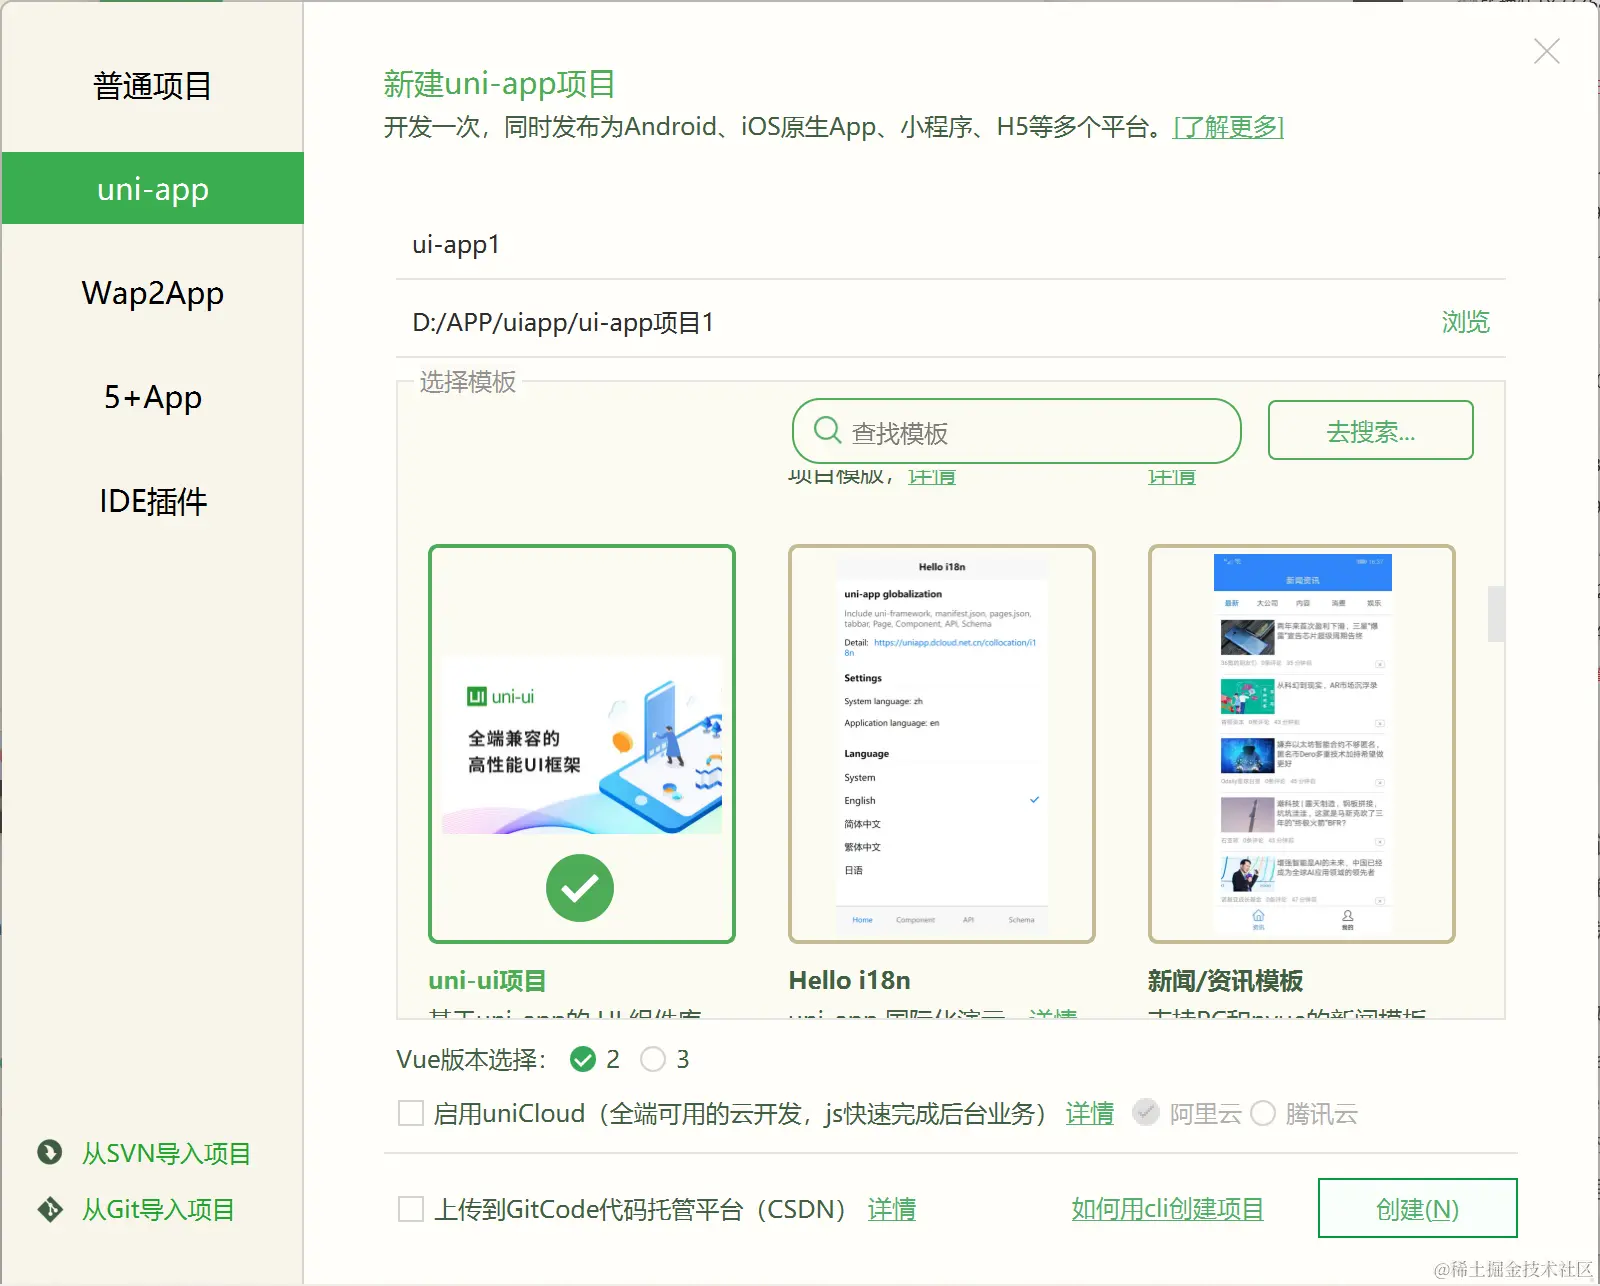Switch to IDE插件 tab
The height and width of the screenshot is (1286, 1600).
coord(153,501)
